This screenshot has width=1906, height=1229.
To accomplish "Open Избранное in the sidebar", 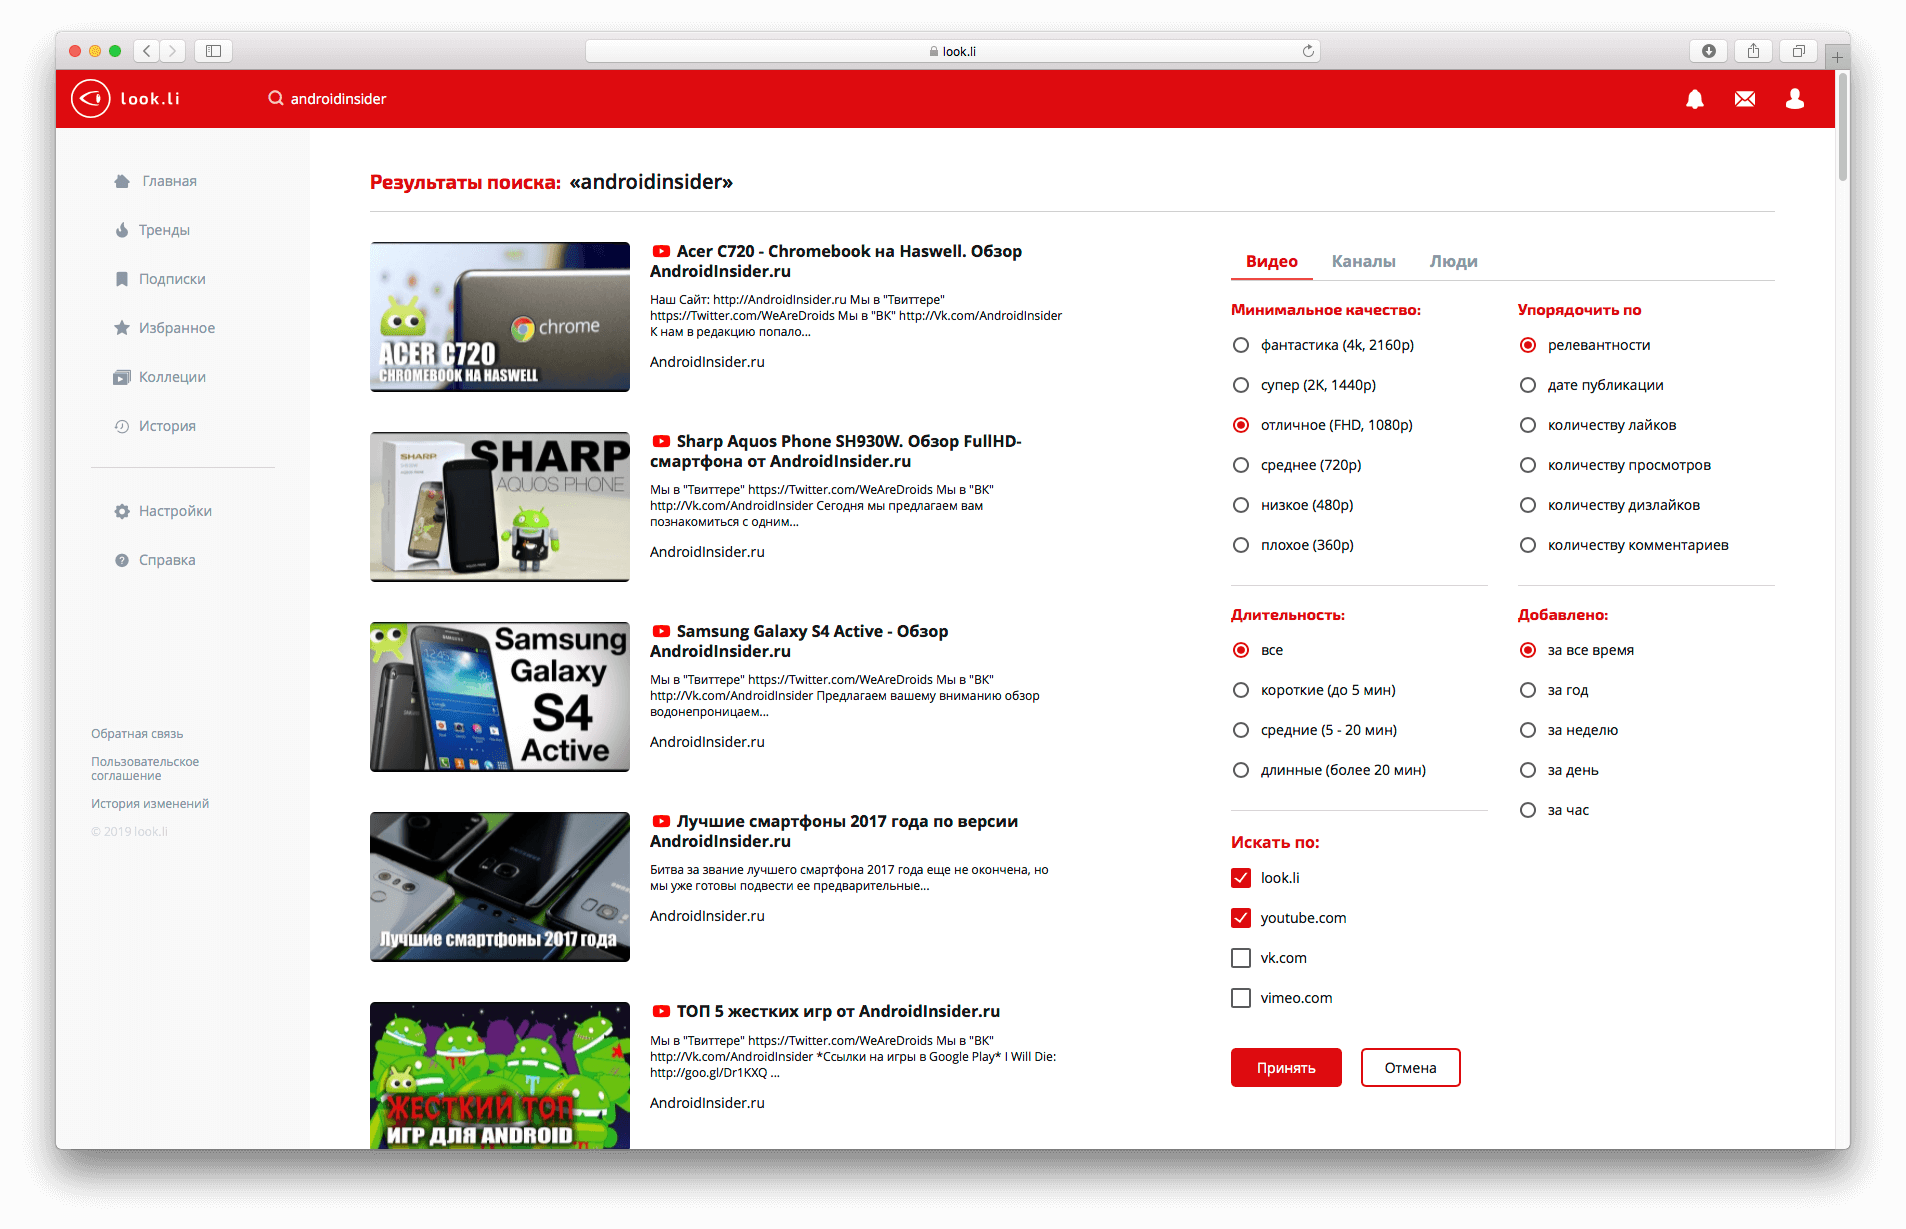I will pos(177,328).
